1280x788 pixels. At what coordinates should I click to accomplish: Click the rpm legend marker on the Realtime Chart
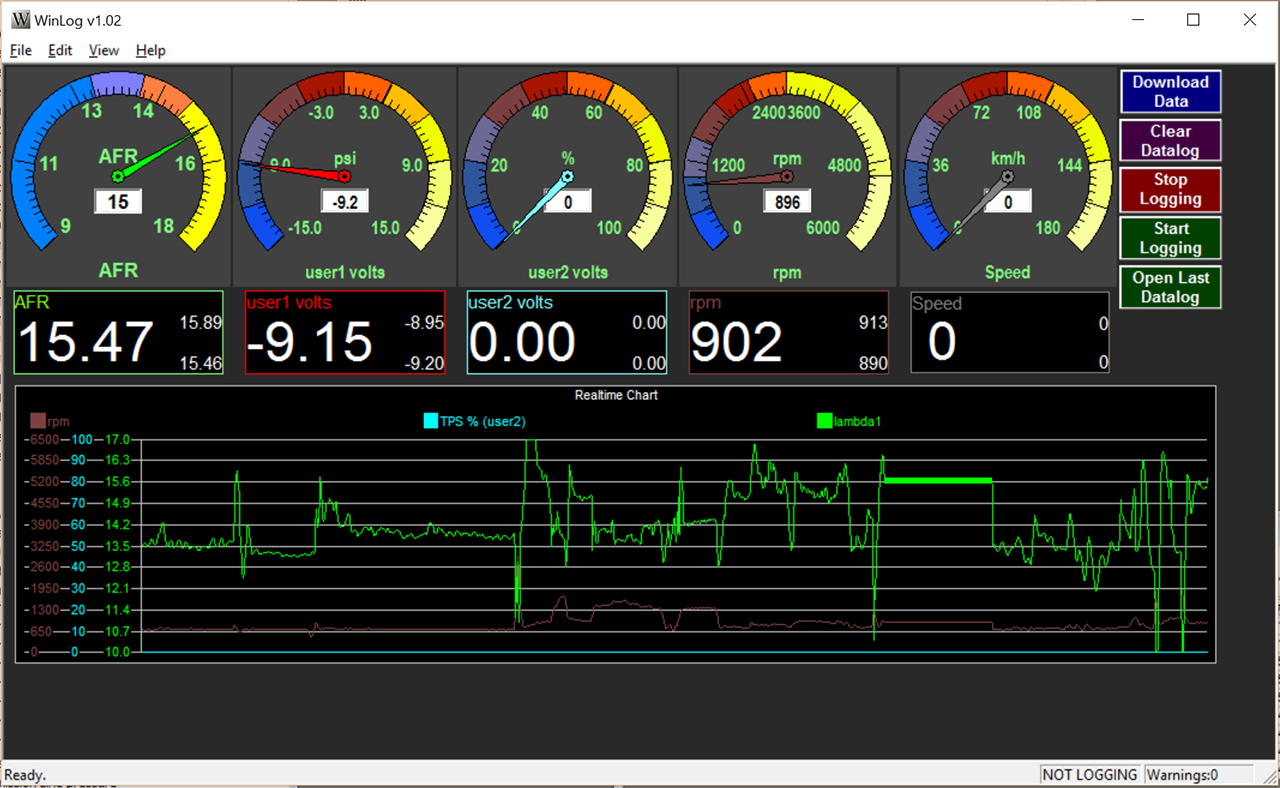coord(37,421)
